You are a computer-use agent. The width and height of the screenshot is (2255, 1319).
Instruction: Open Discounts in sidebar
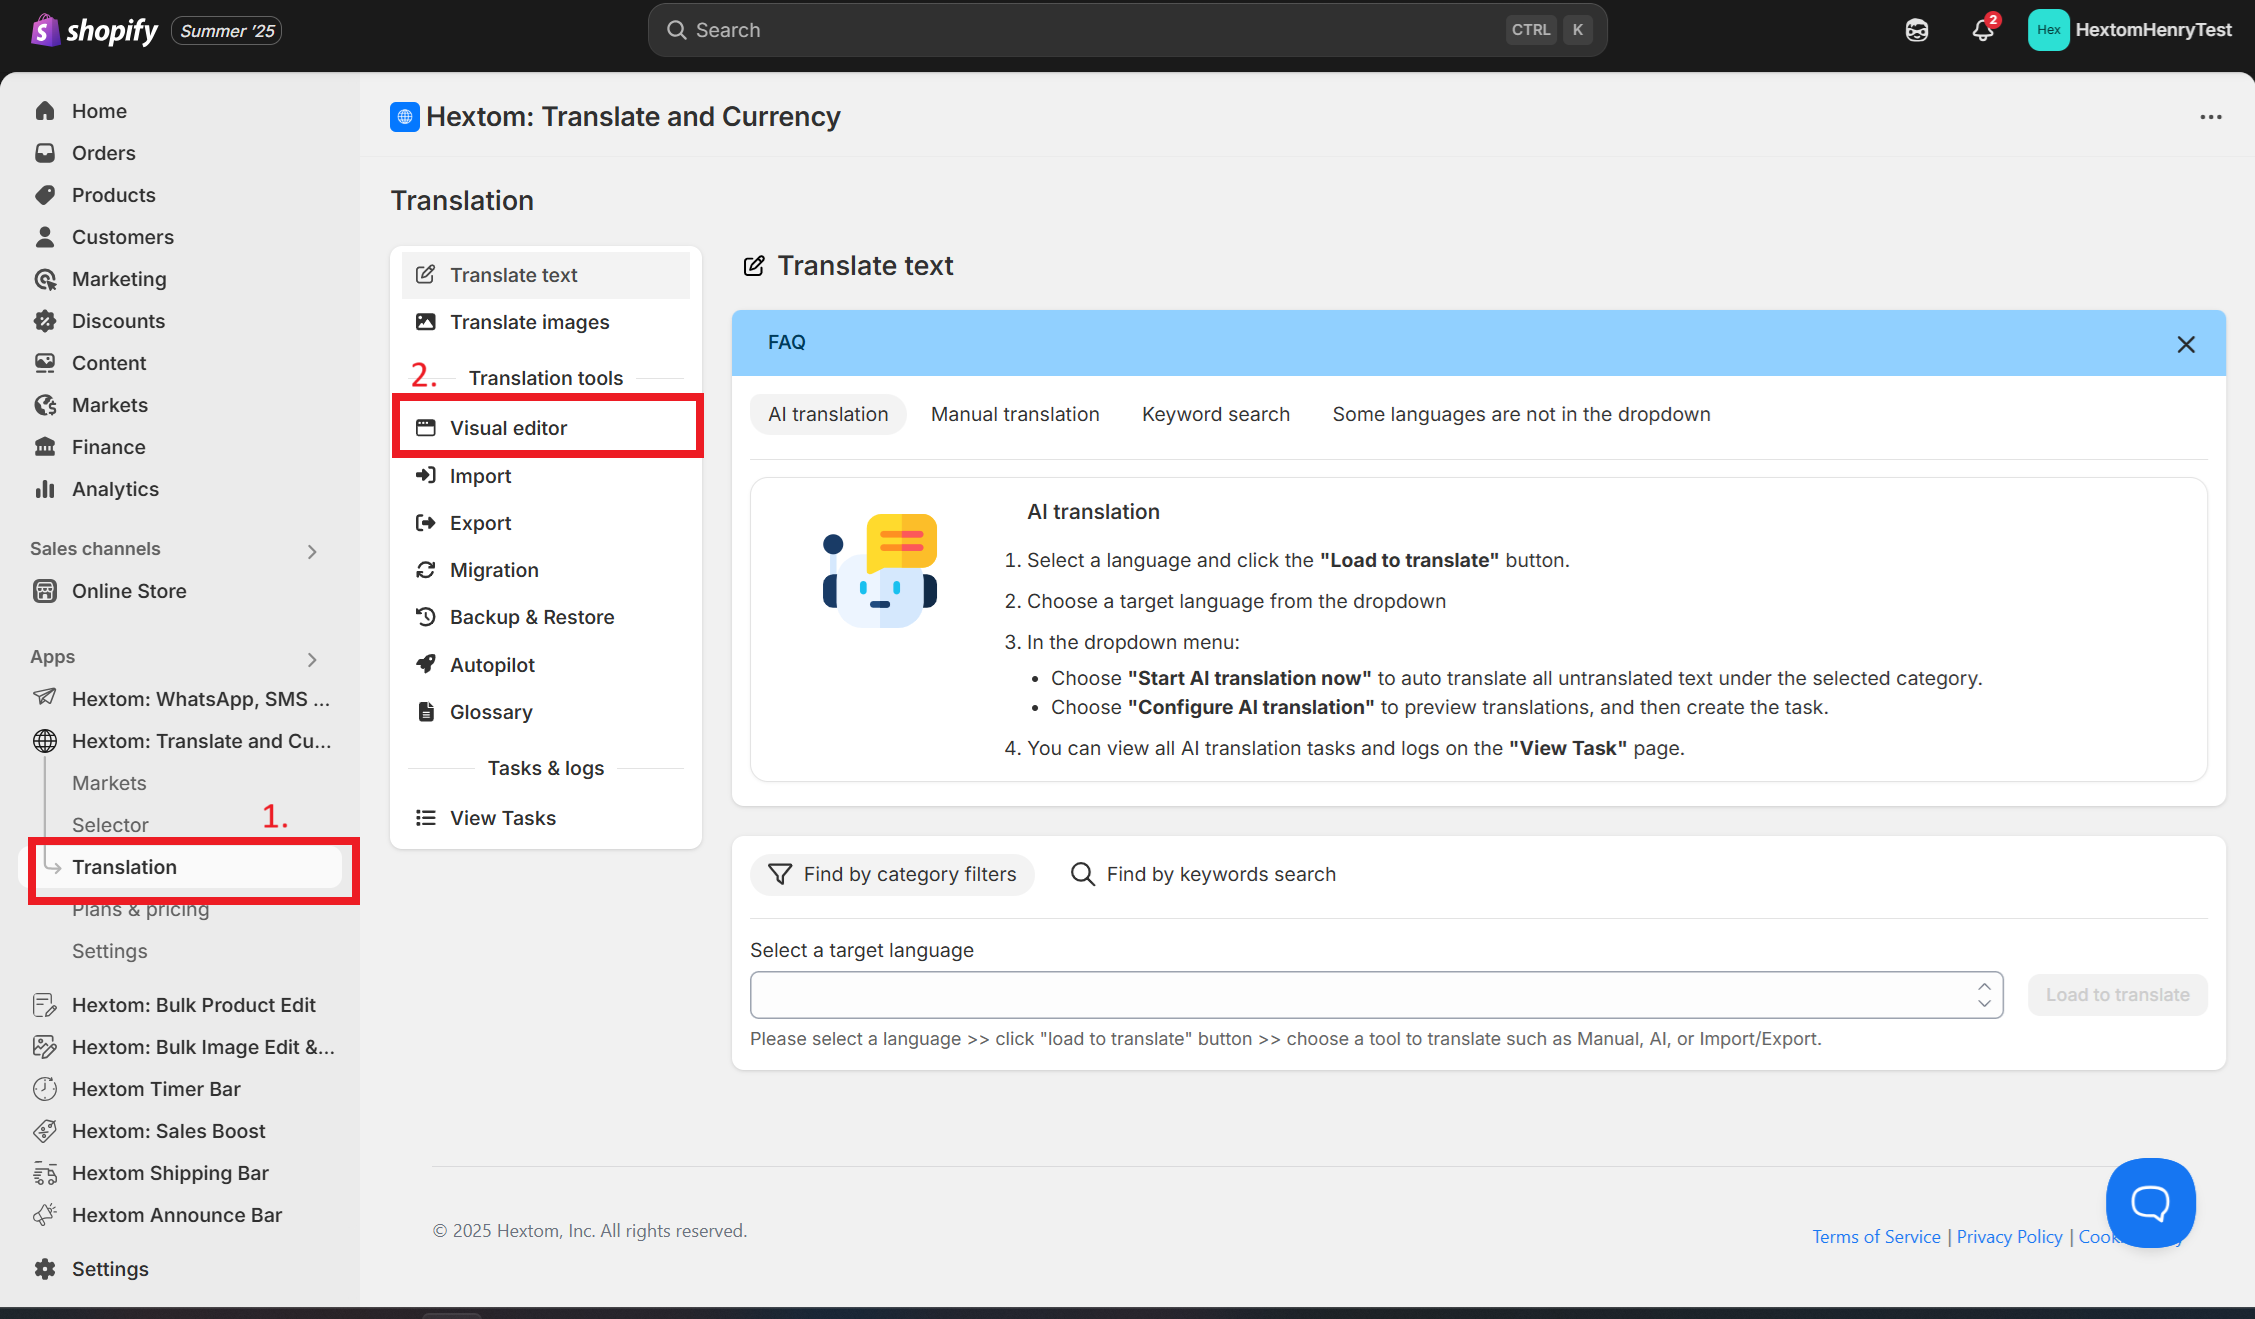coord(118,321)
